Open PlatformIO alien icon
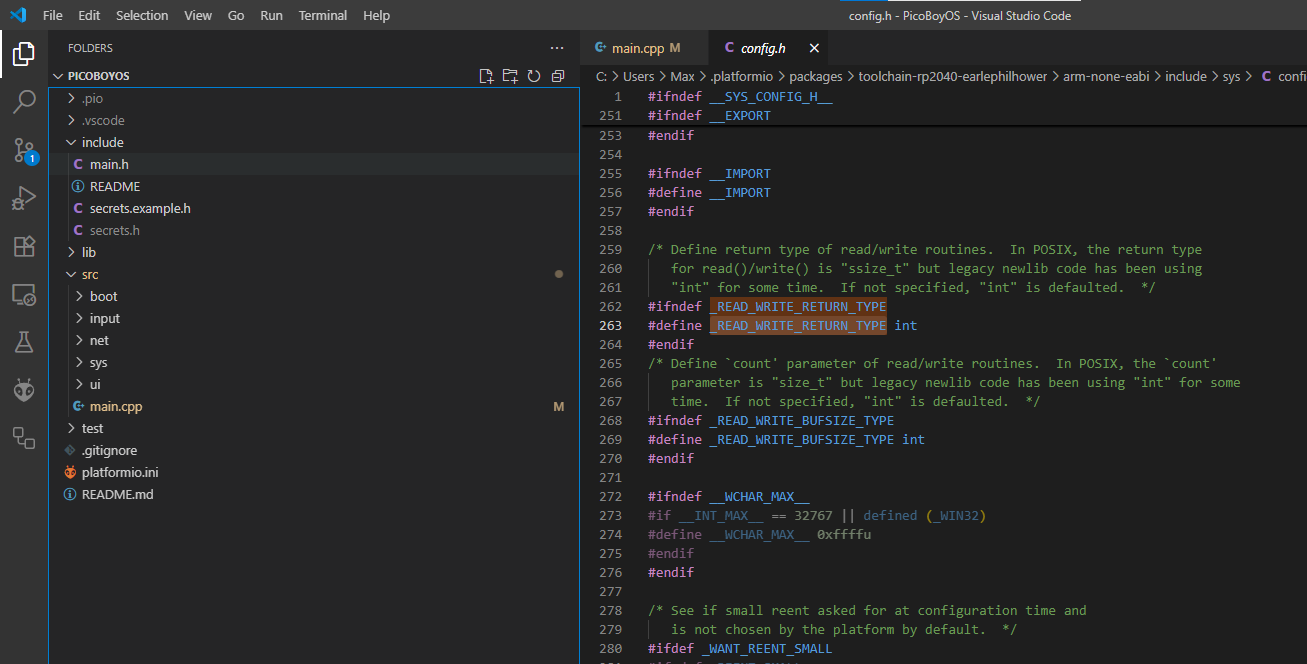This screenshot has width=1307, height=664. click(24, 390)
